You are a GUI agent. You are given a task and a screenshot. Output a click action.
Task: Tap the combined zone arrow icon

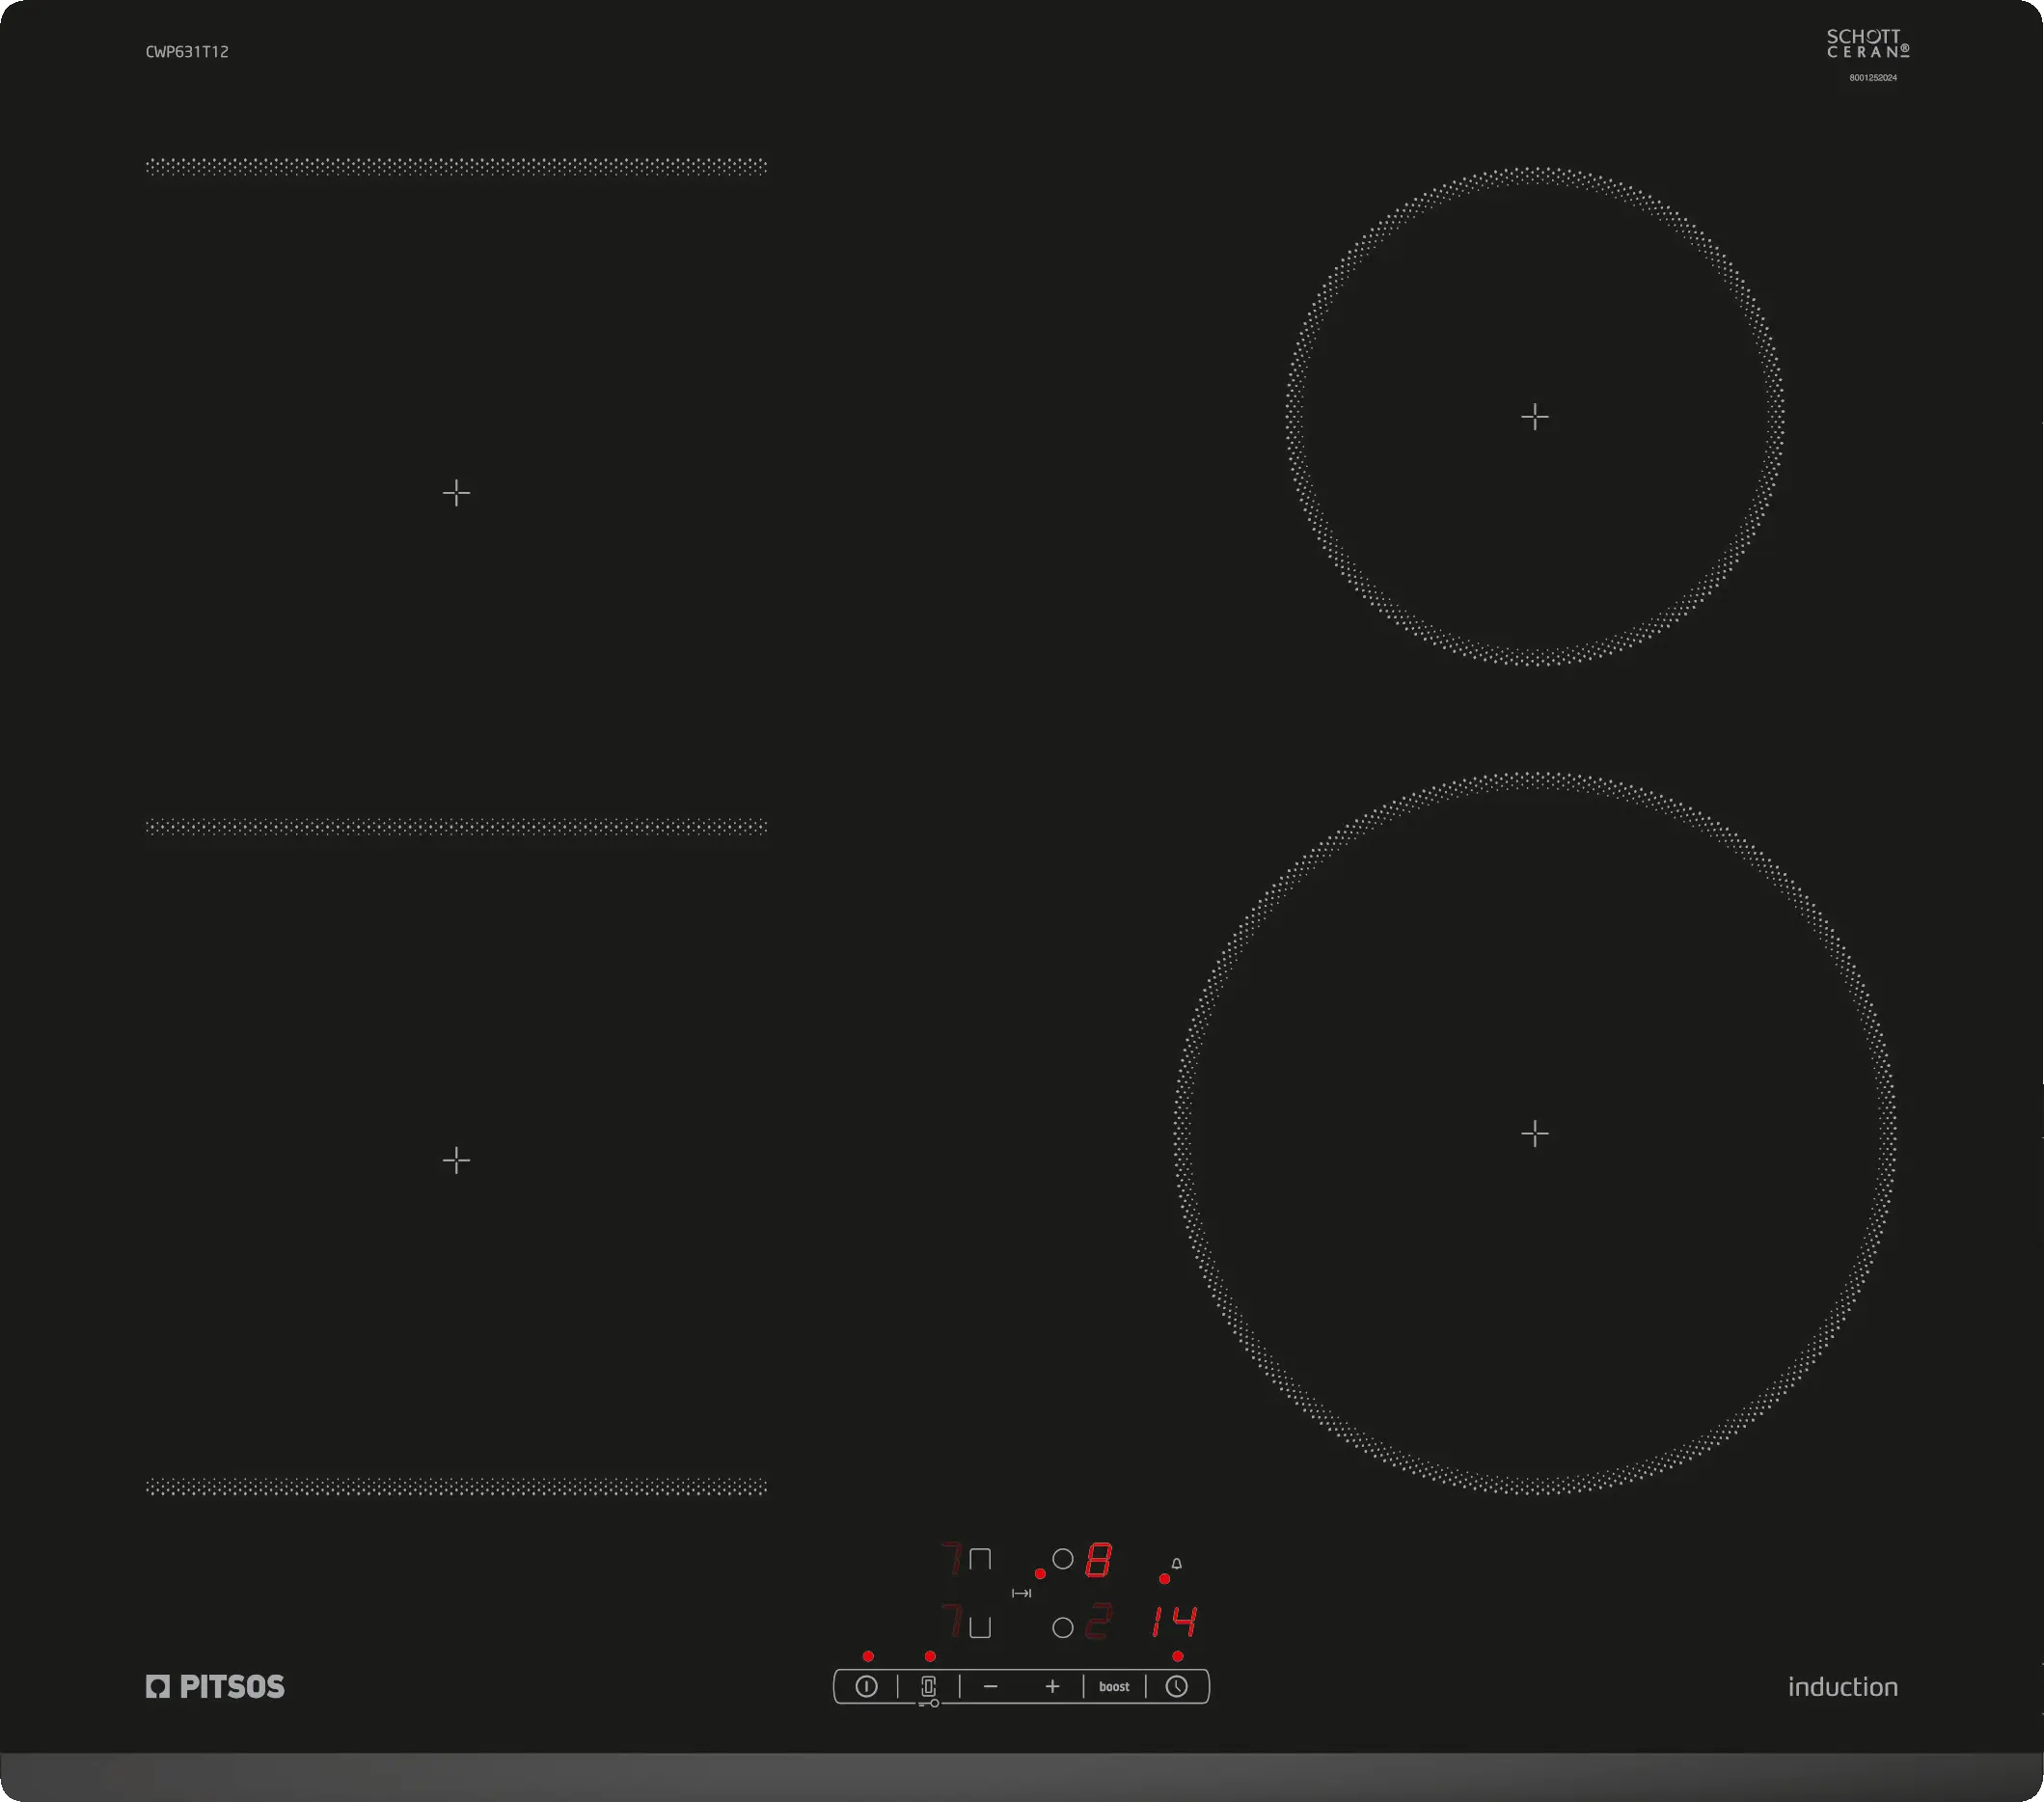click(1021, 1593)
